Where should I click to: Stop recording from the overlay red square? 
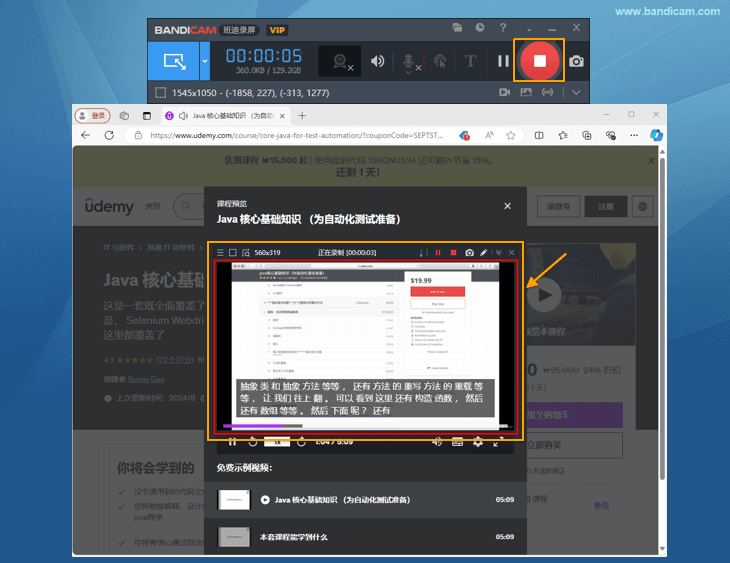(x=453, y=252)
